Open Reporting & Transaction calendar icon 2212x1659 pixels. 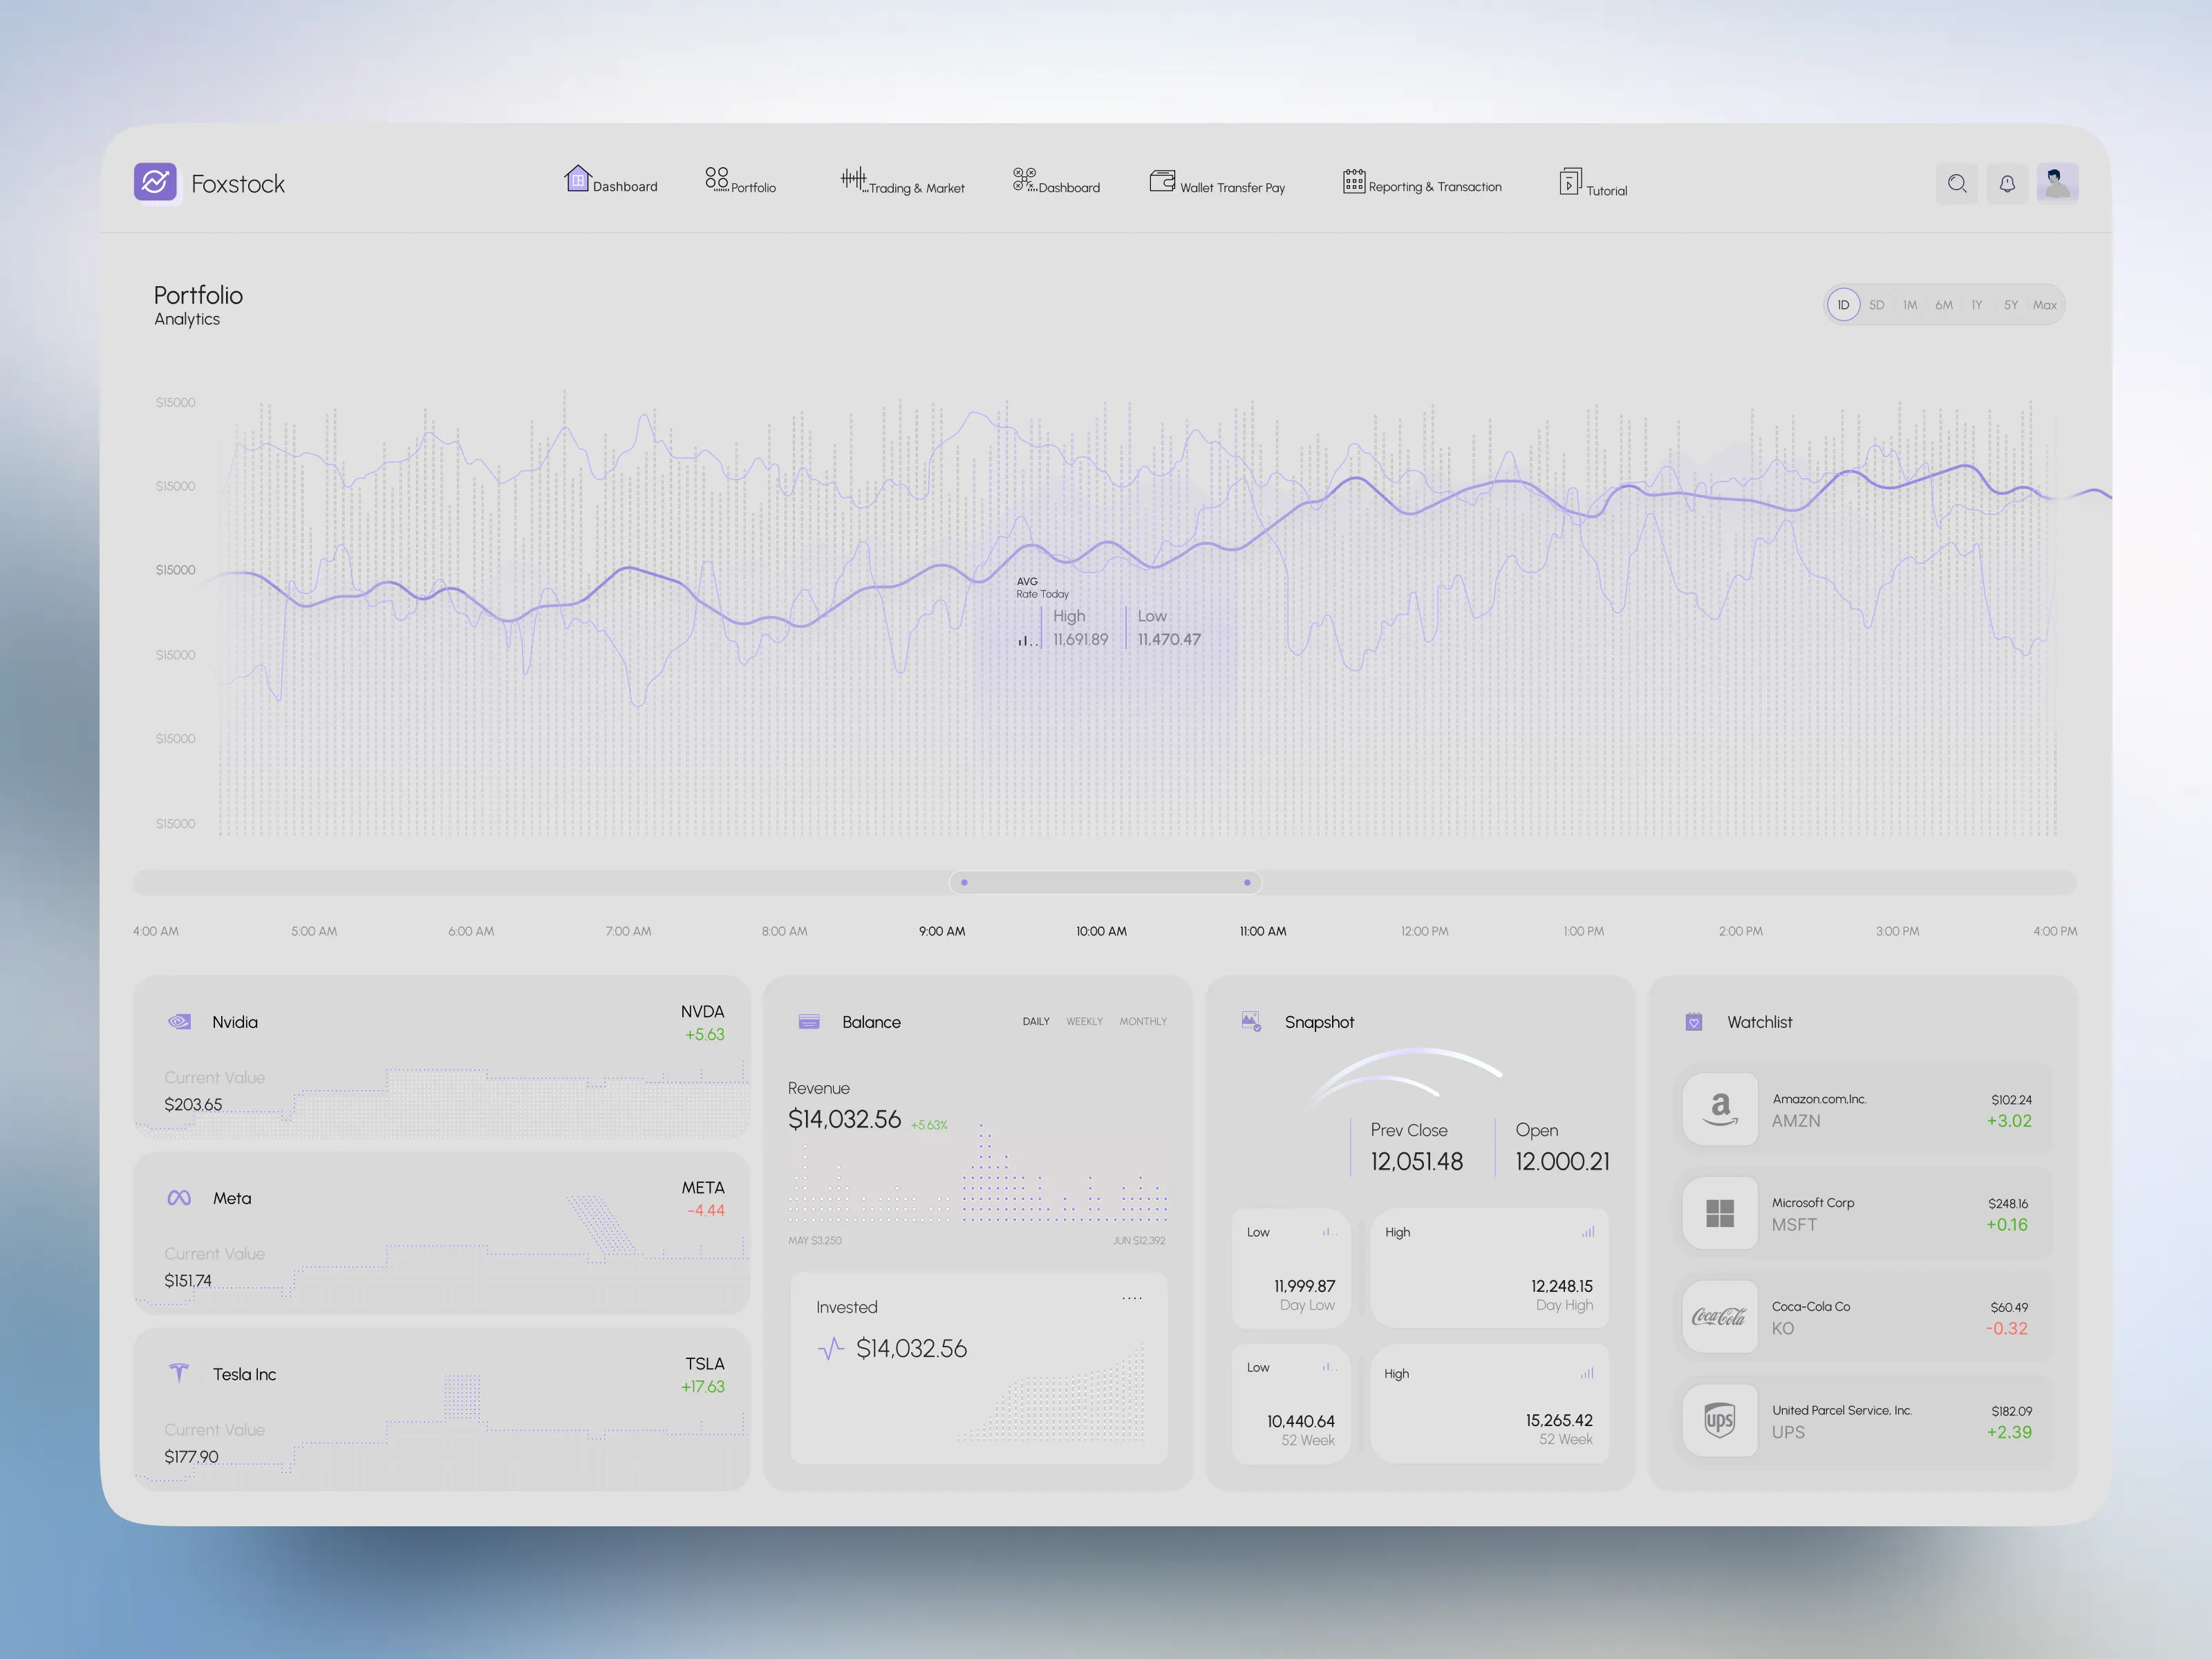(1354, 181)
